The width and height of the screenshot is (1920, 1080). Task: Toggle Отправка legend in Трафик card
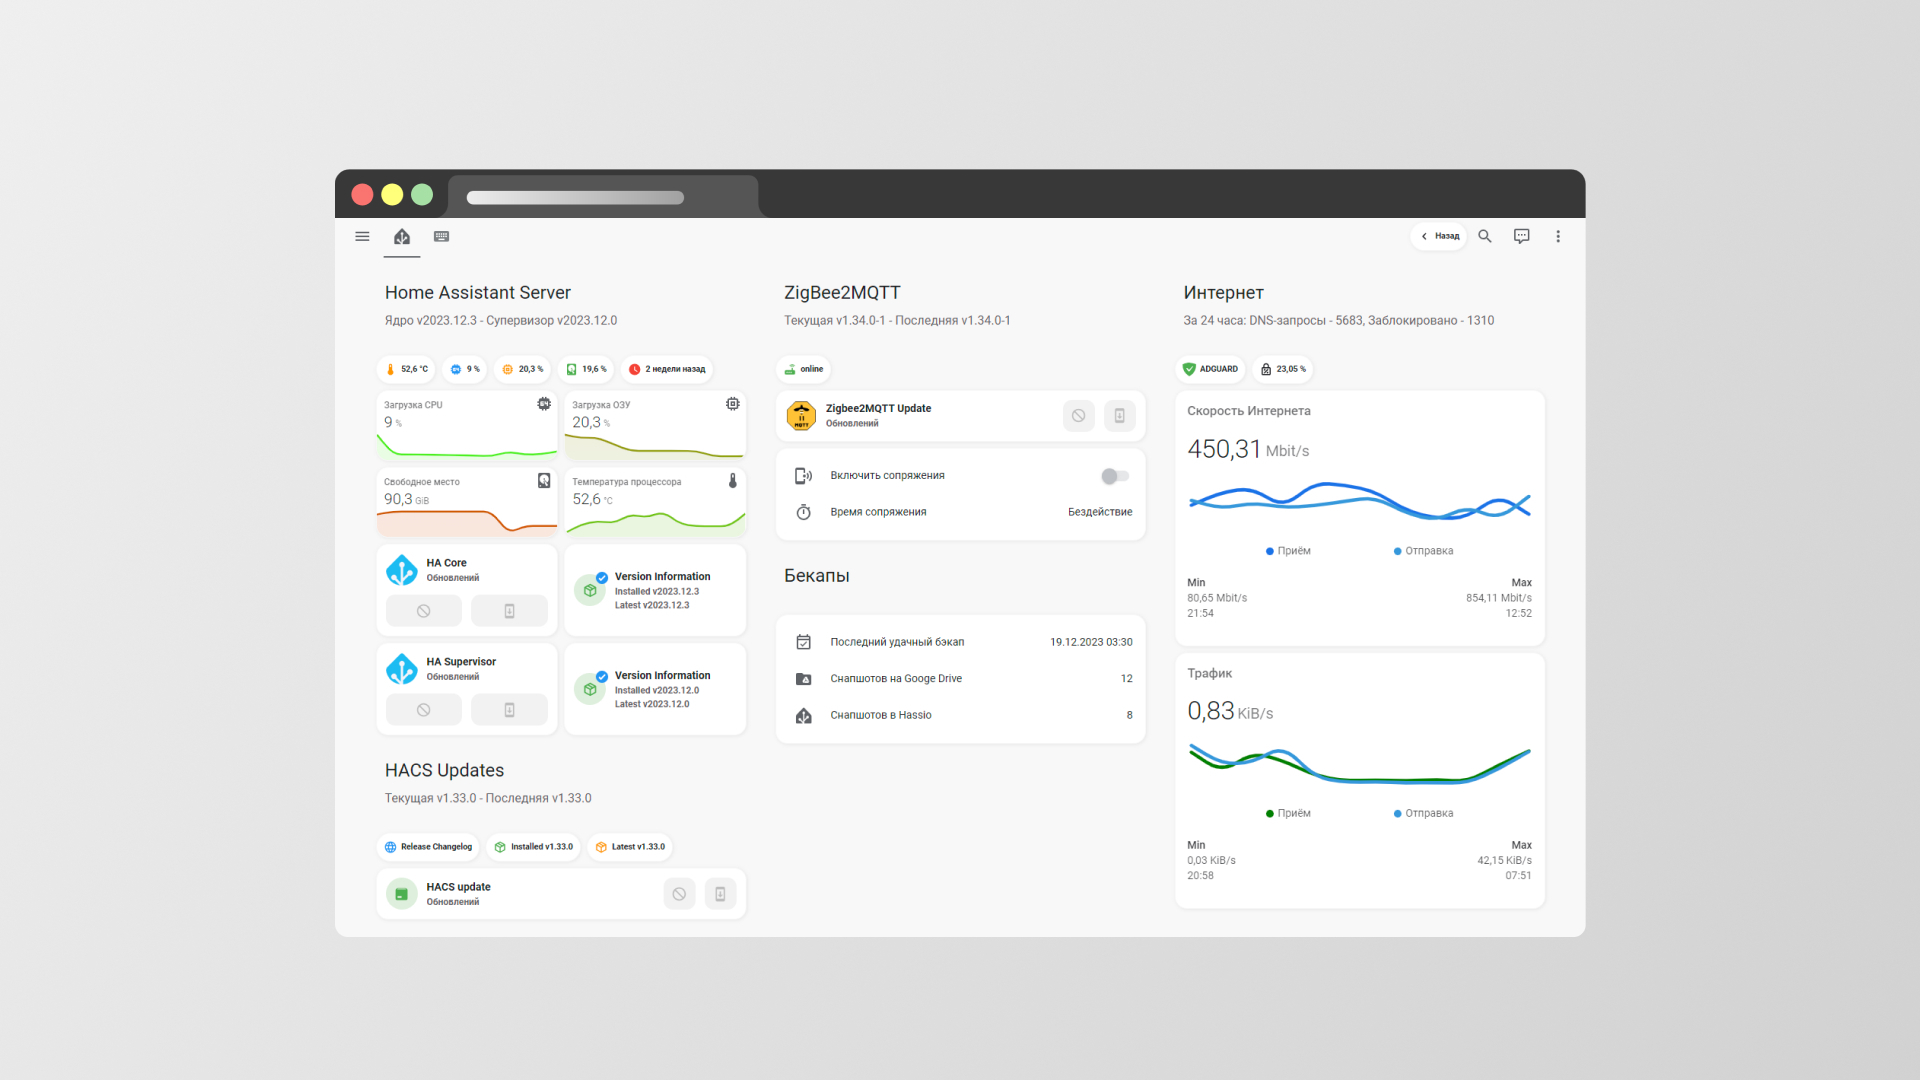point(1423,813)
